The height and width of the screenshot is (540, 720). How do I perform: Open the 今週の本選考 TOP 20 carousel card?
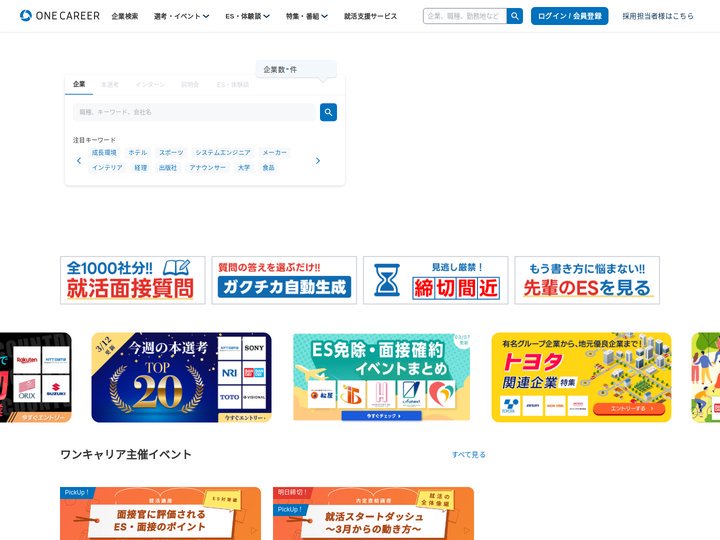point(181,377)
